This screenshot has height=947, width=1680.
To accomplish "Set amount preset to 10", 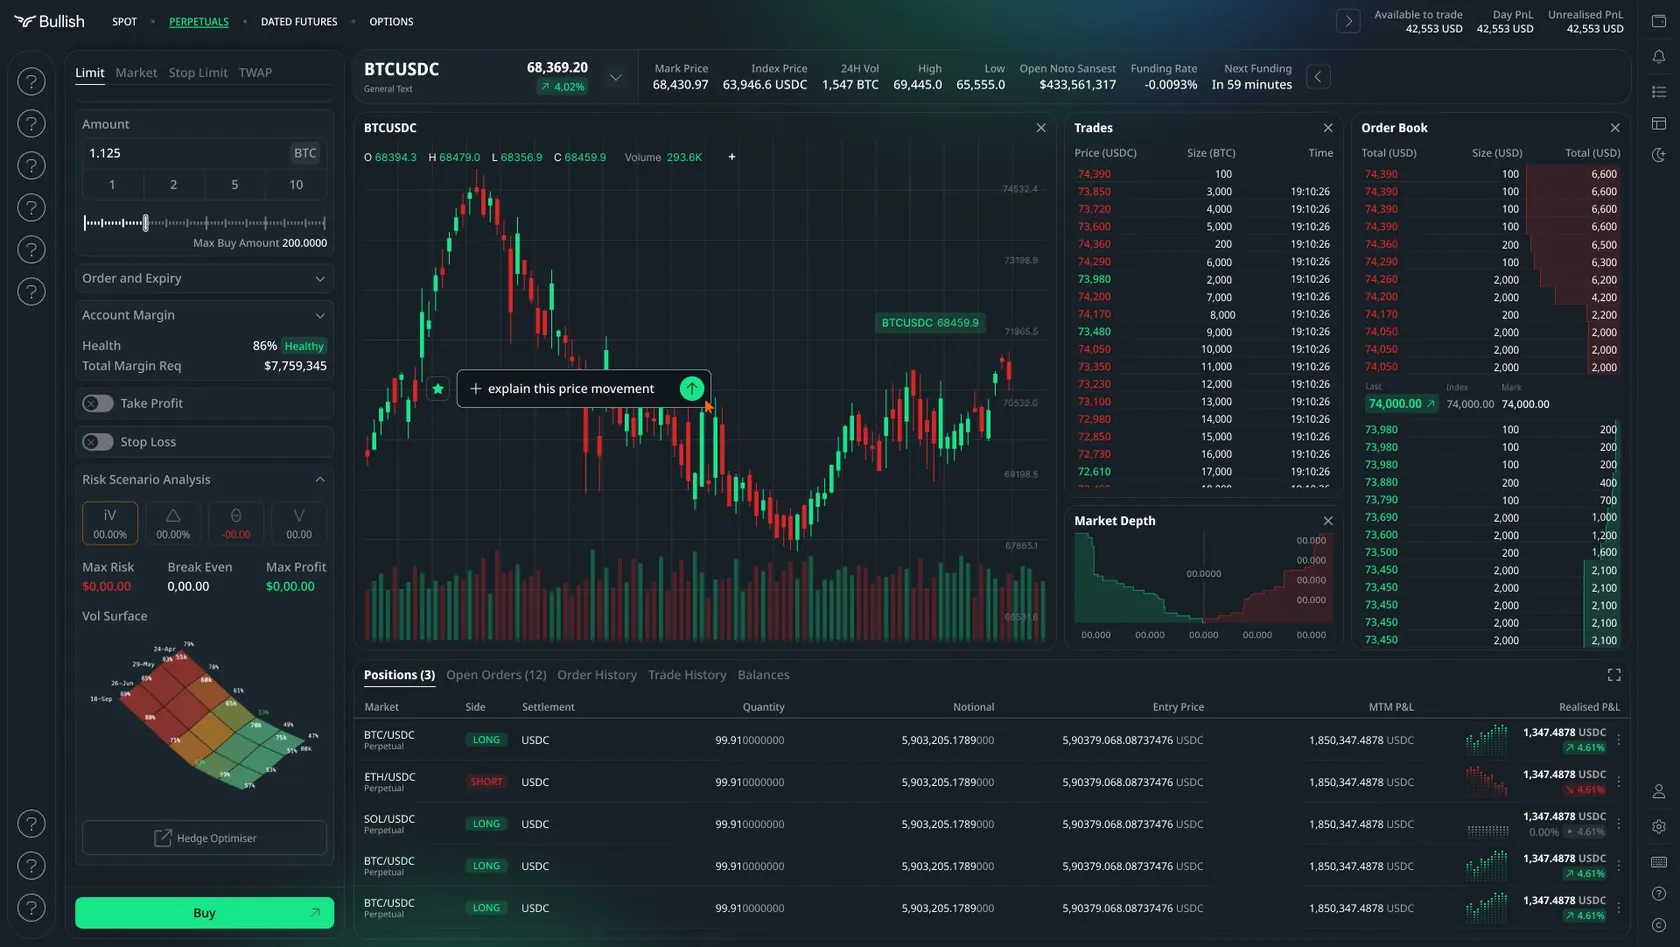I will 296,185.
